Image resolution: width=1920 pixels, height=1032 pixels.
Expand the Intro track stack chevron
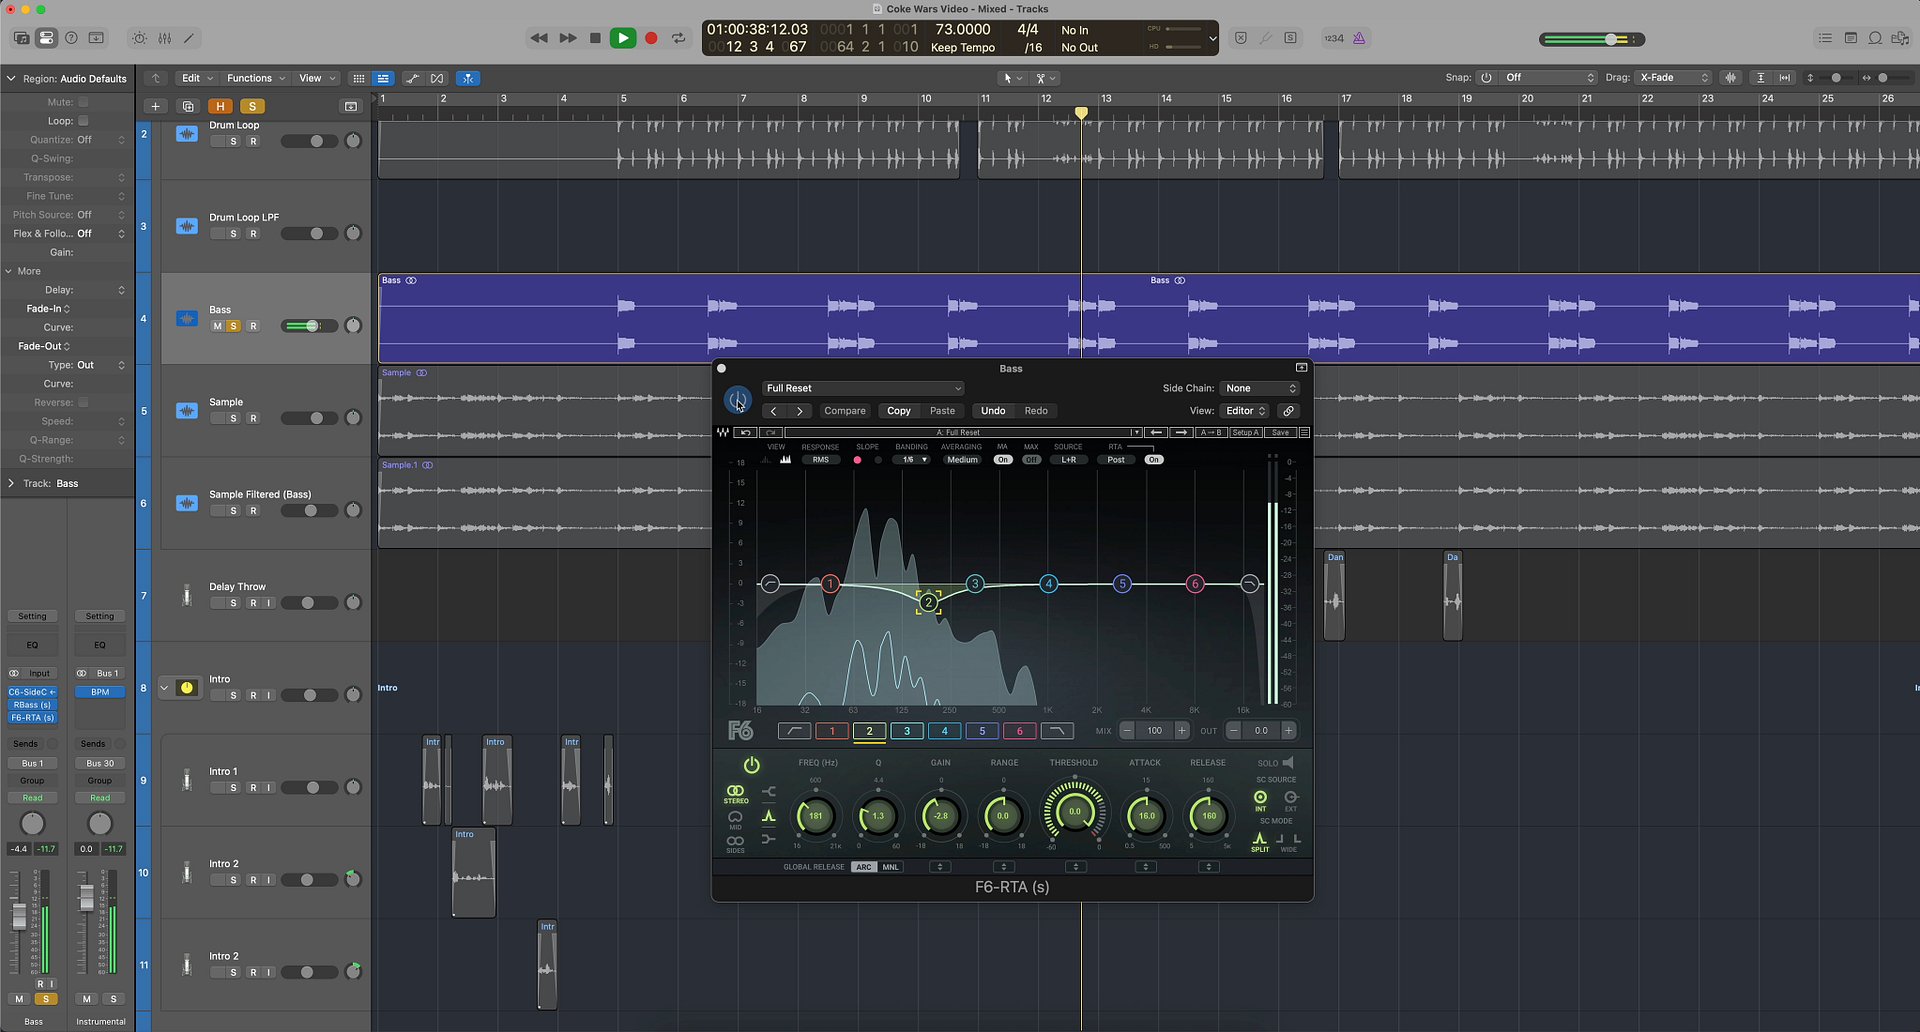pos(164,688)
